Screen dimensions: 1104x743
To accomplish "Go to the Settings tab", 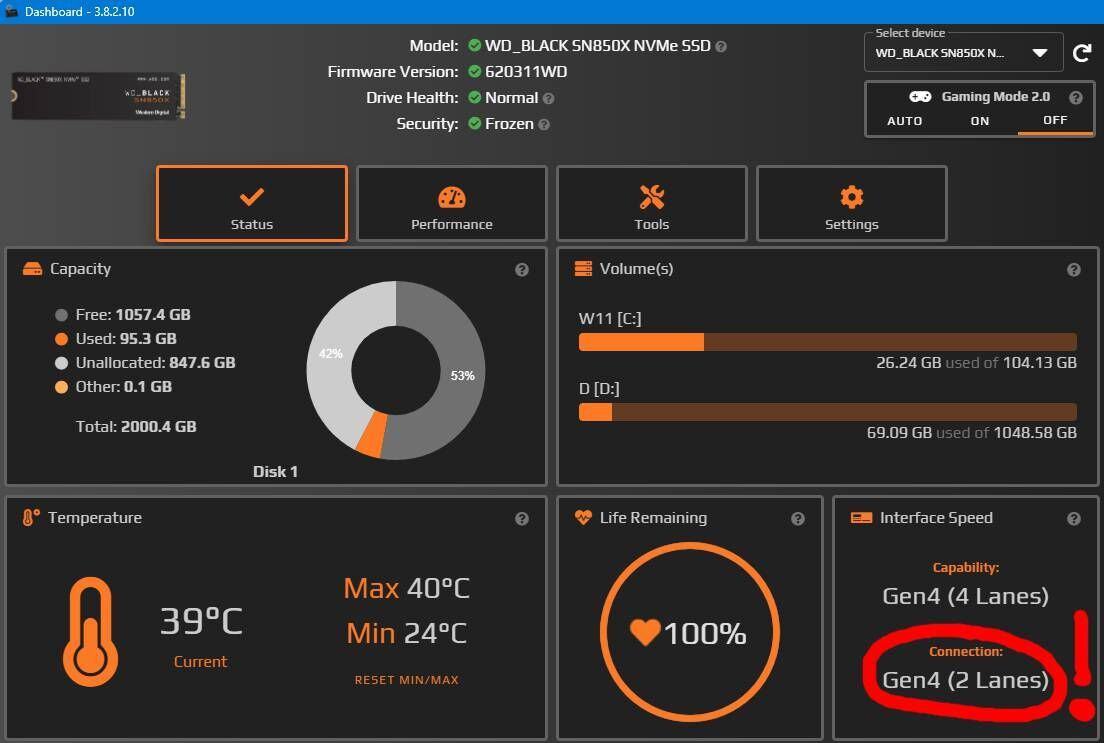I will [x=852, y=204].
